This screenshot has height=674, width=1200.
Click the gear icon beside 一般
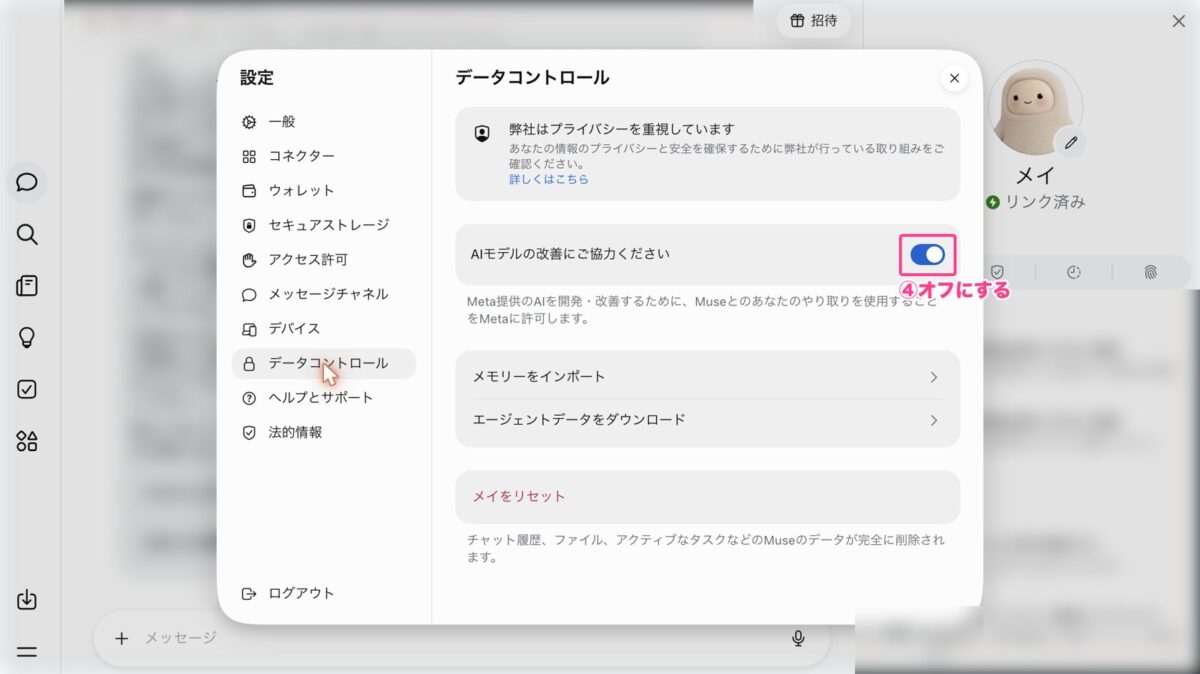tap(249, 122)
